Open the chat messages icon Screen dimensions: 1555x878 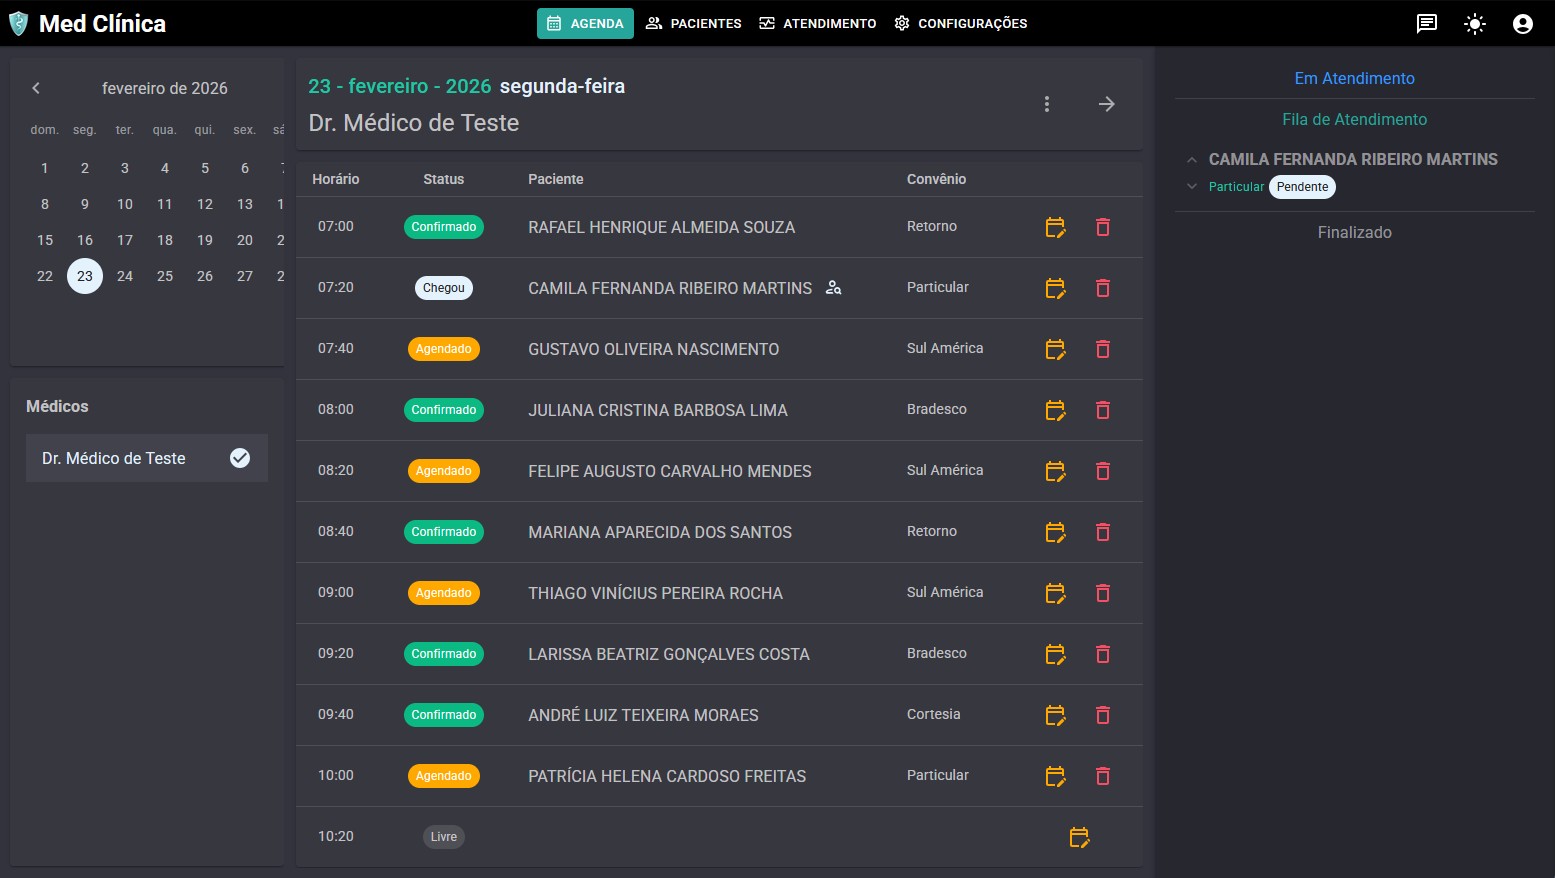[1427, 24]
